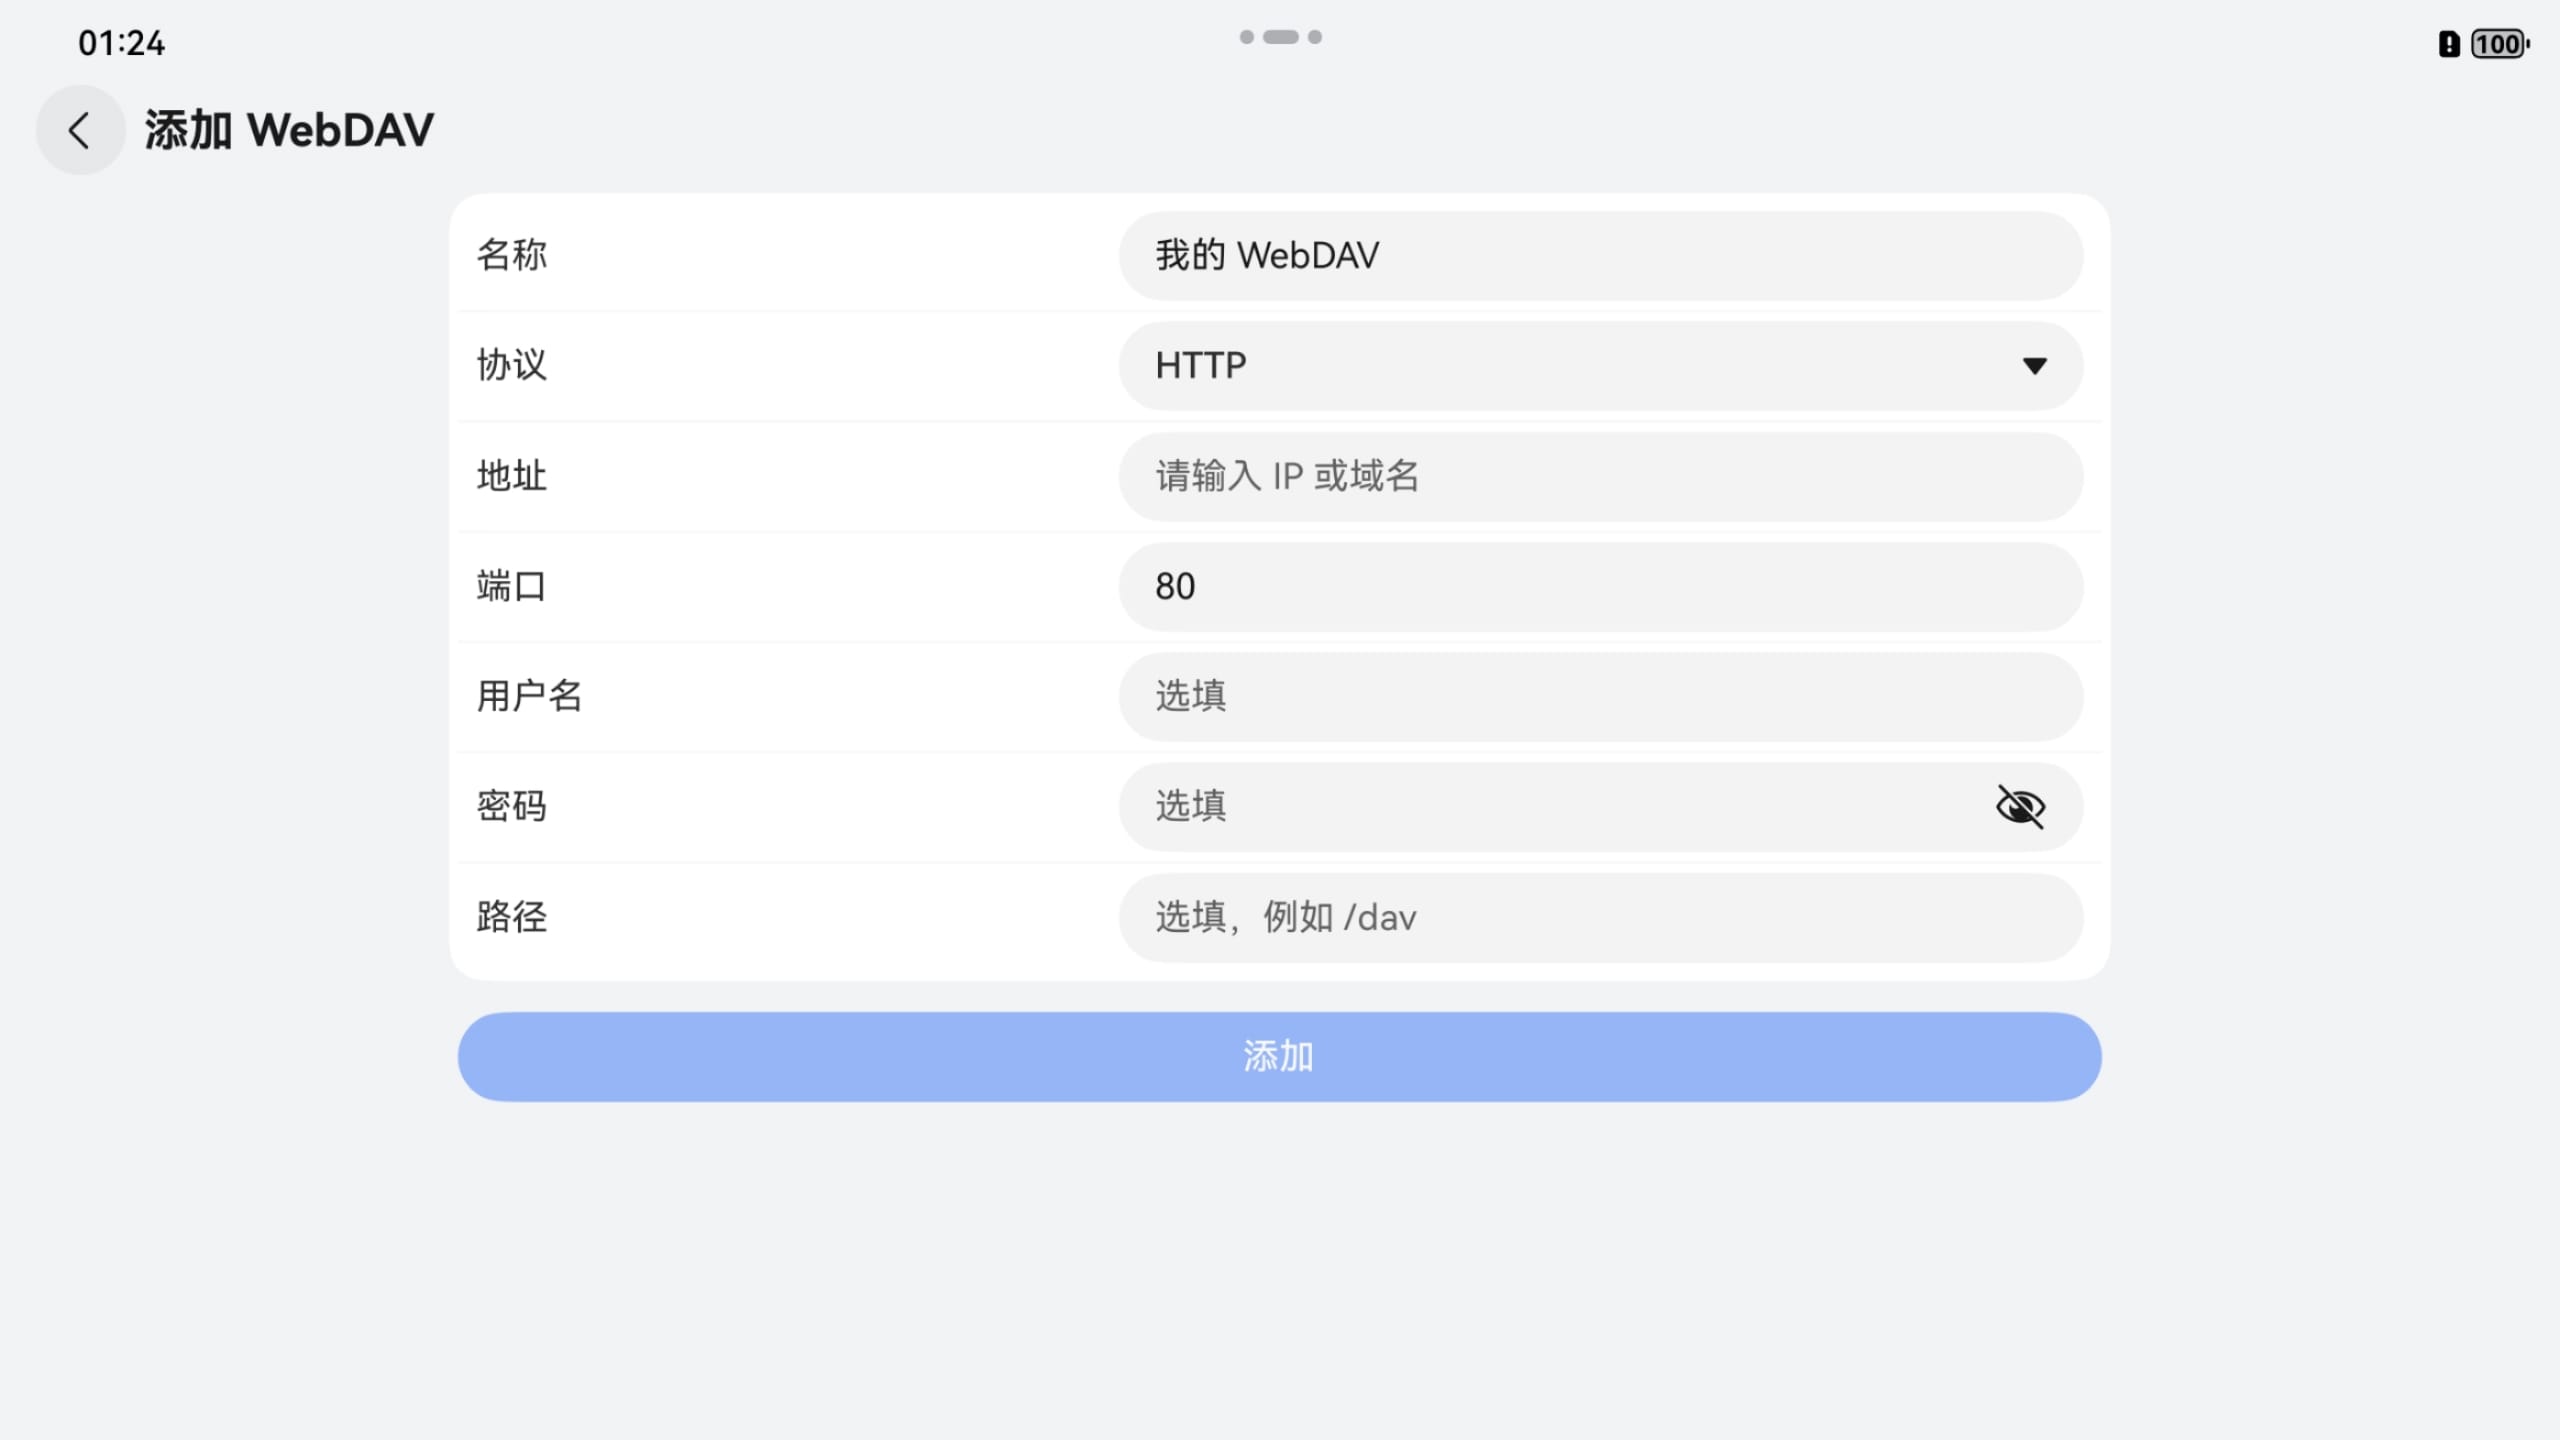The width and height of the screenshot is (2560, 1440).
Task: Click the username optional input field
Action: point(1600,696)
